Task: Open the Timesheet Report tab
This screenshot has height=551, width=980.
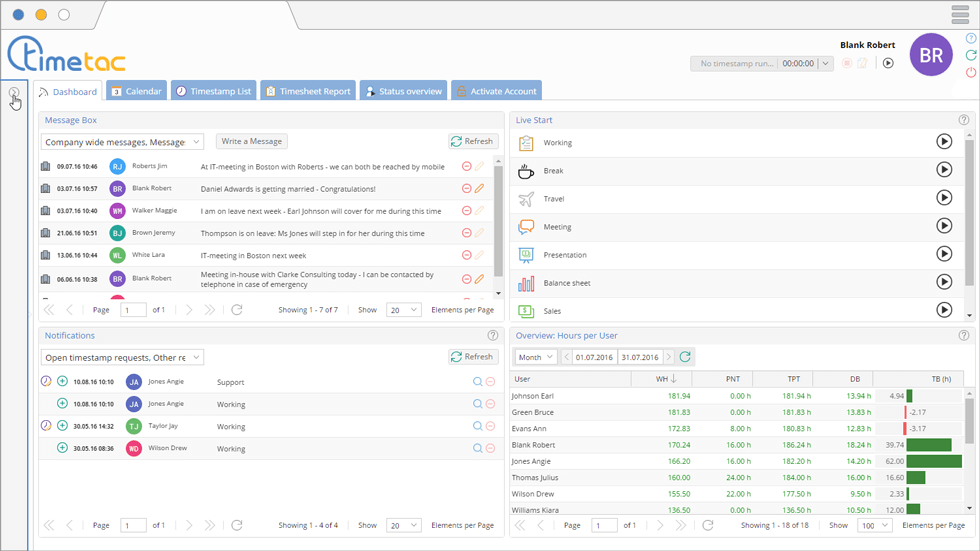Action: 307,91
